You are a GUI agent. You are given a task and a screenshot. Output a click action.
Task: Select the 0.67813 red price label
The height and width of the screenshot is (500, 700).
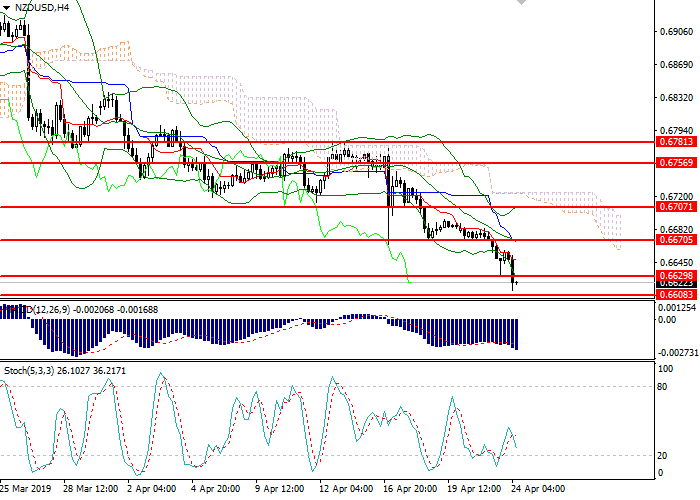click(671, 142)
